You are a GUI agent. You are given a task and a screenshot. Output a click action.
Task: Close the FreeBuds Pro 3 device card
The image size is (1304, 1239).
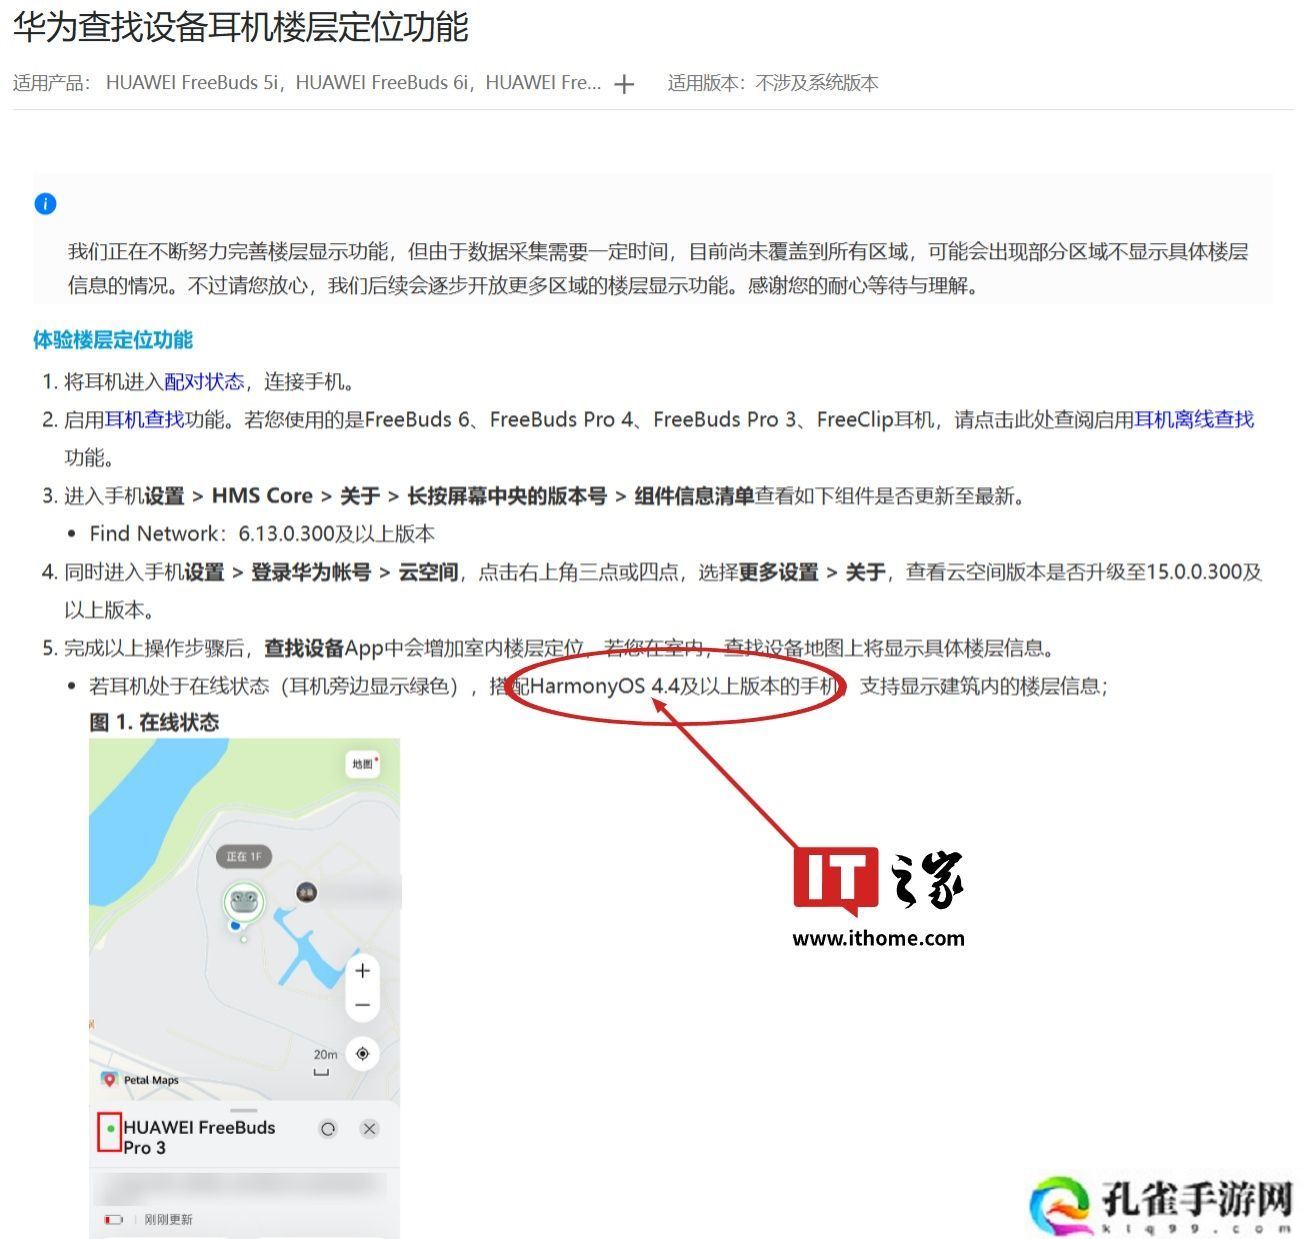(x=369, y=1129)
